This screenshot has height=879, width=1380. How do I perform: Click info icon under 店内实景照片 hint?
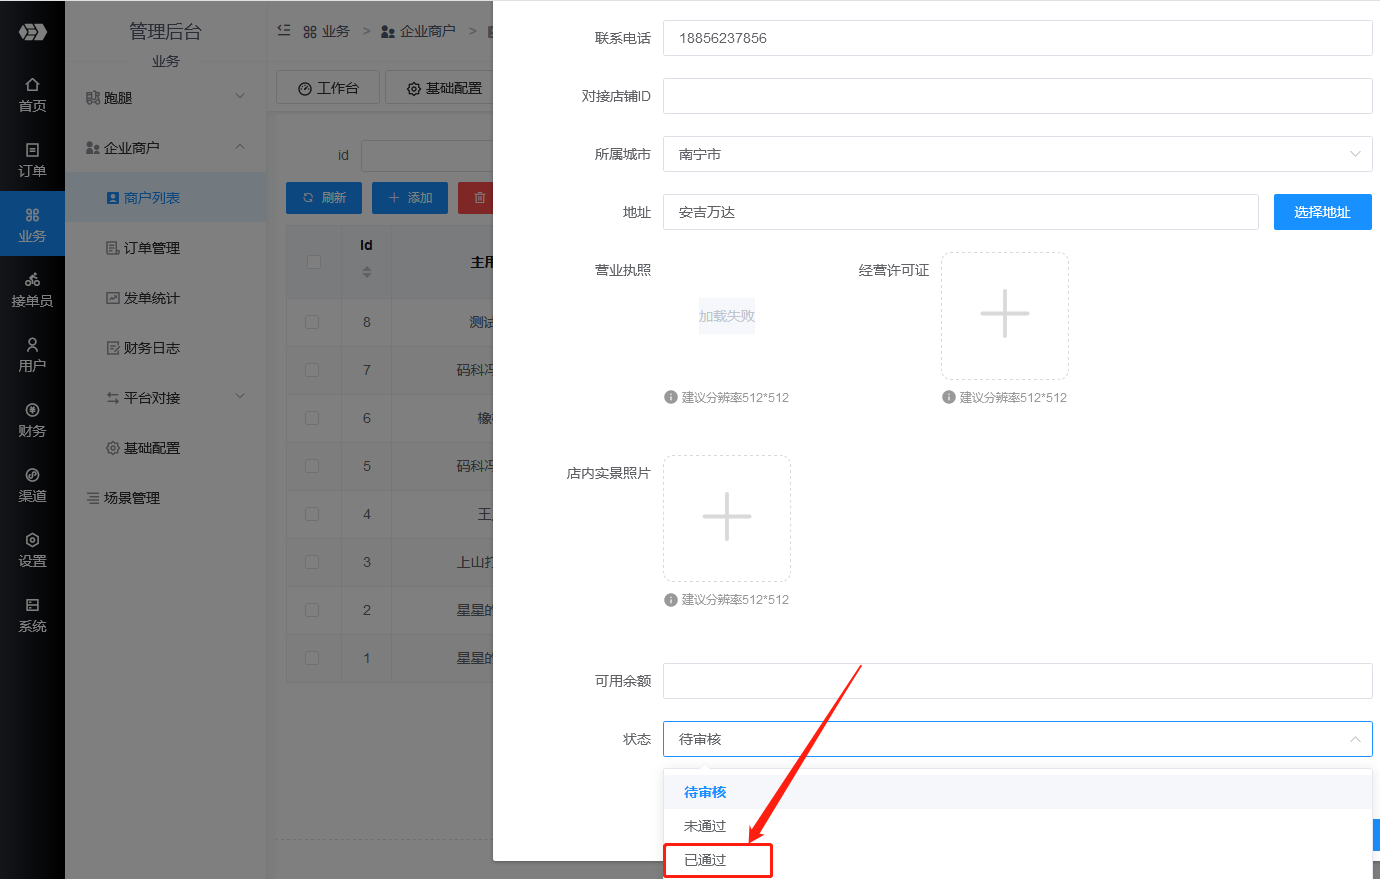[671, 599]
